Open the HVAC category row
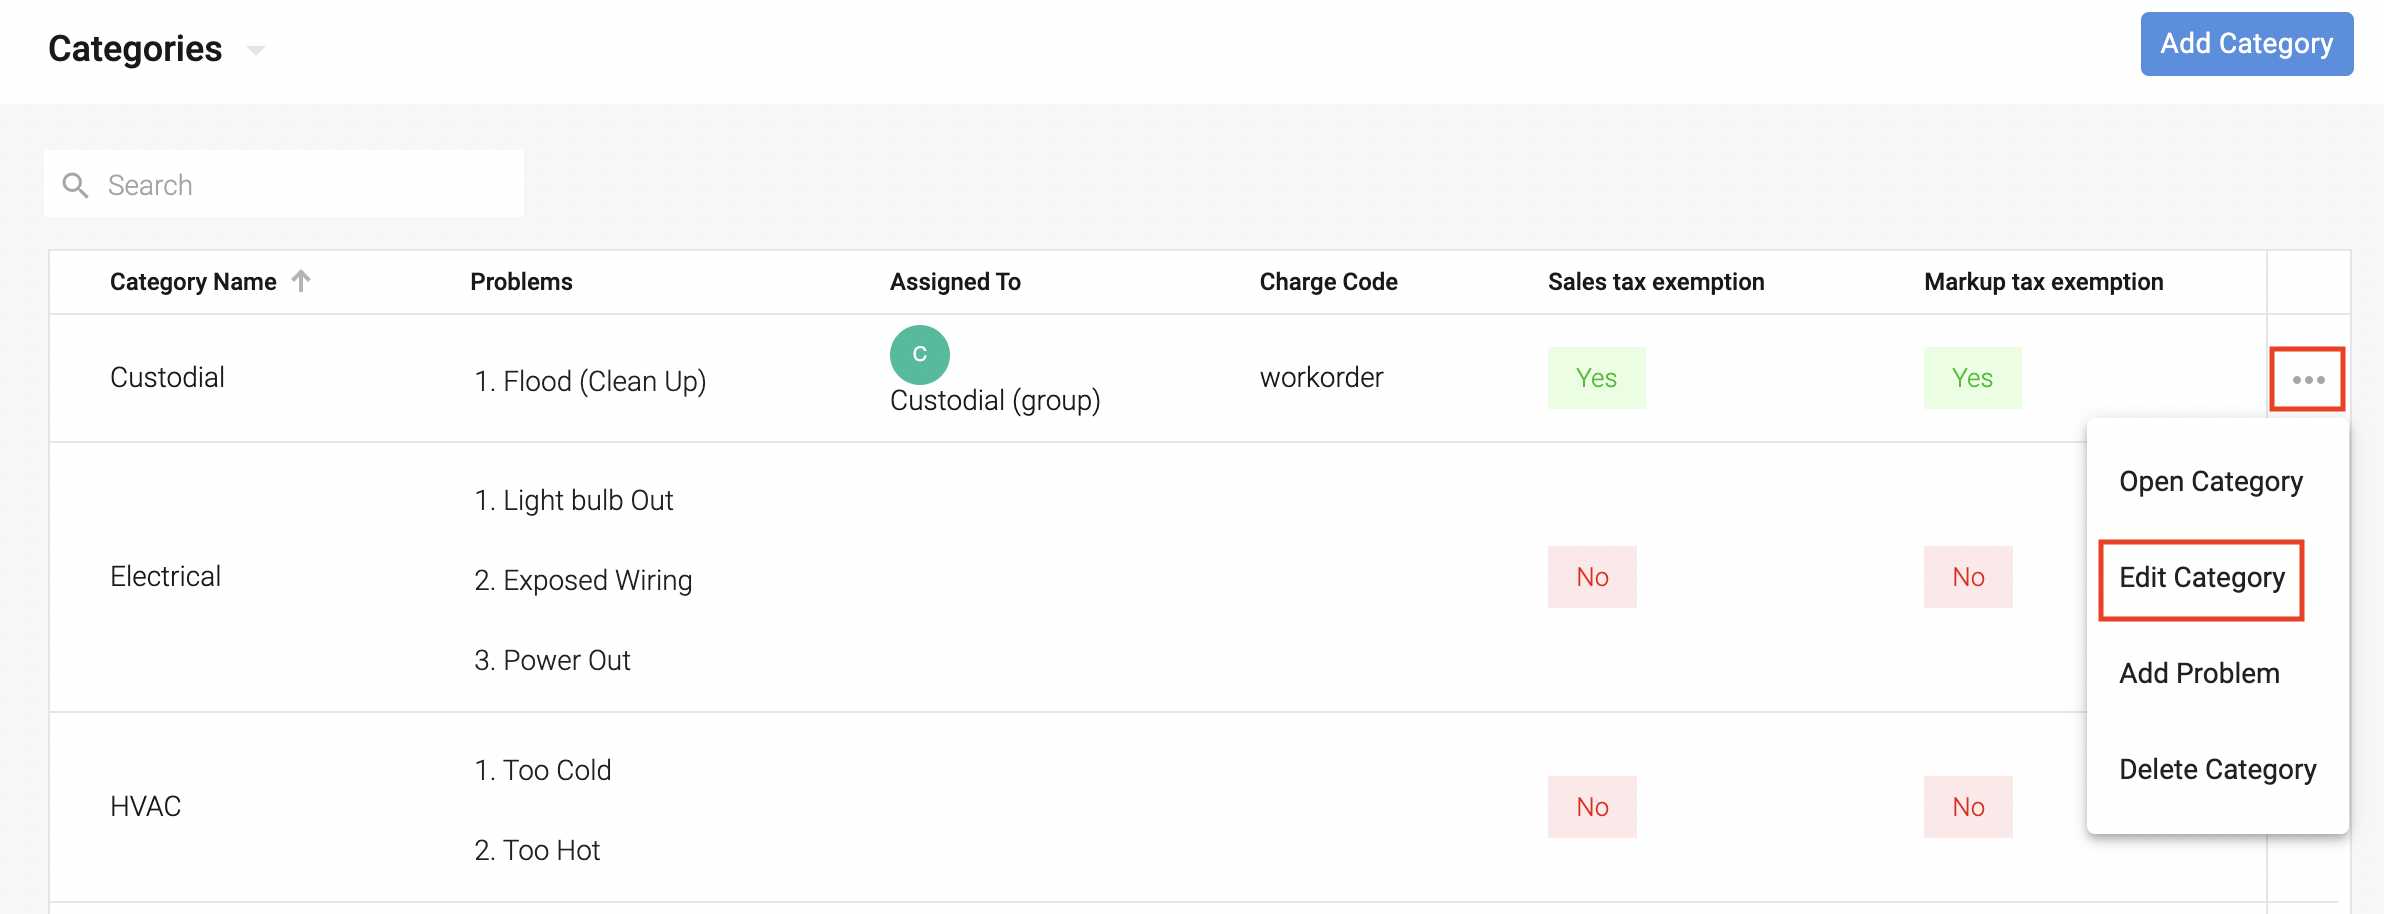Image resolution: width=2384 pixels, height=914 pixels. pyautogui.click(x=145, y=807)
